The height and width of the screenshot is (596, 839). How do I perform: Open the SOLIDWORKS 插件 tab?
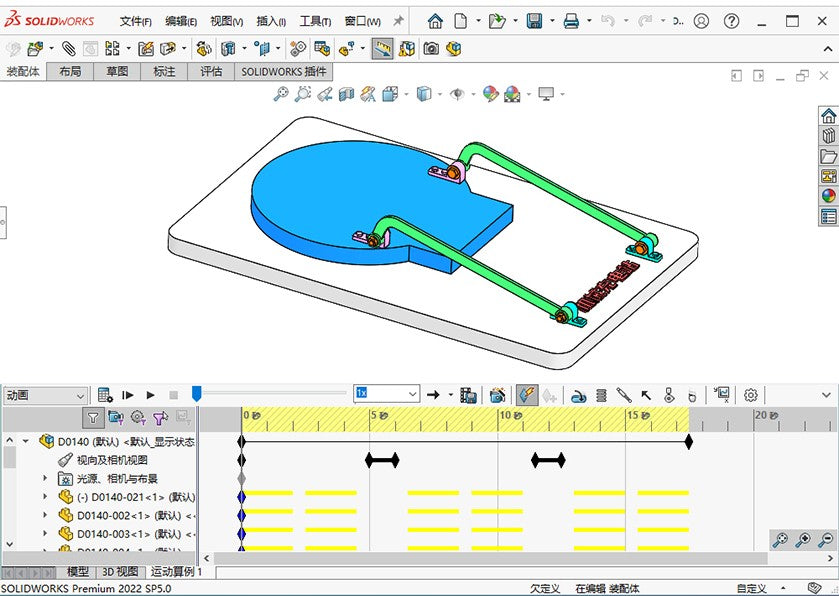(284, 72)
